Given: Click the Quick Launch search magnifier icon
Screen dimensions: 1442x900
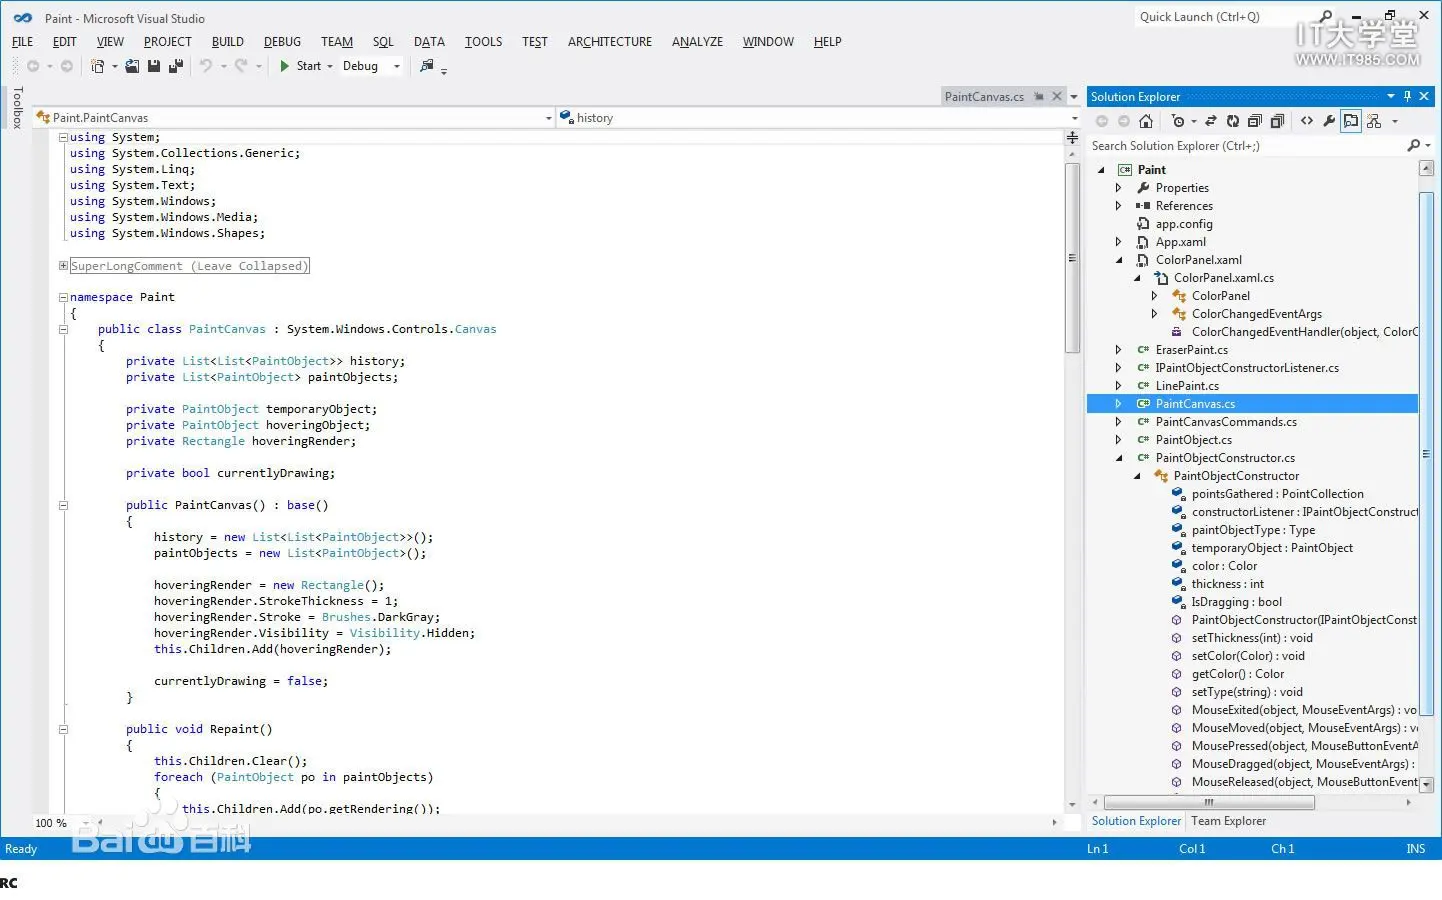Looking at the screenshot, I should [x=1326, y=17].
